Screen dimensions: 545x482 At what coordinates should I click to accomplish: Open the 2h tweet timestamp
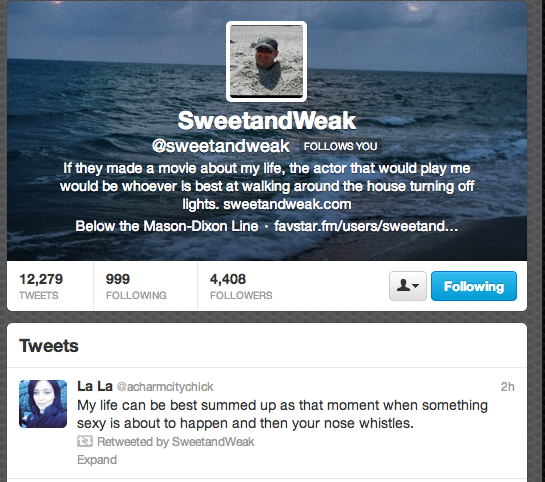(507, 387)
